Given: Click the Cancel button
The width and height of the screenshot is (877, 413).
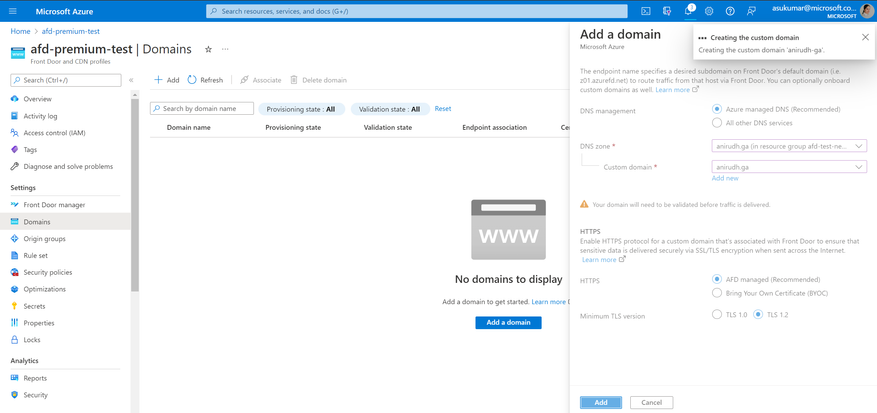Looking at the screenshot, I should [x=652, y=402].
